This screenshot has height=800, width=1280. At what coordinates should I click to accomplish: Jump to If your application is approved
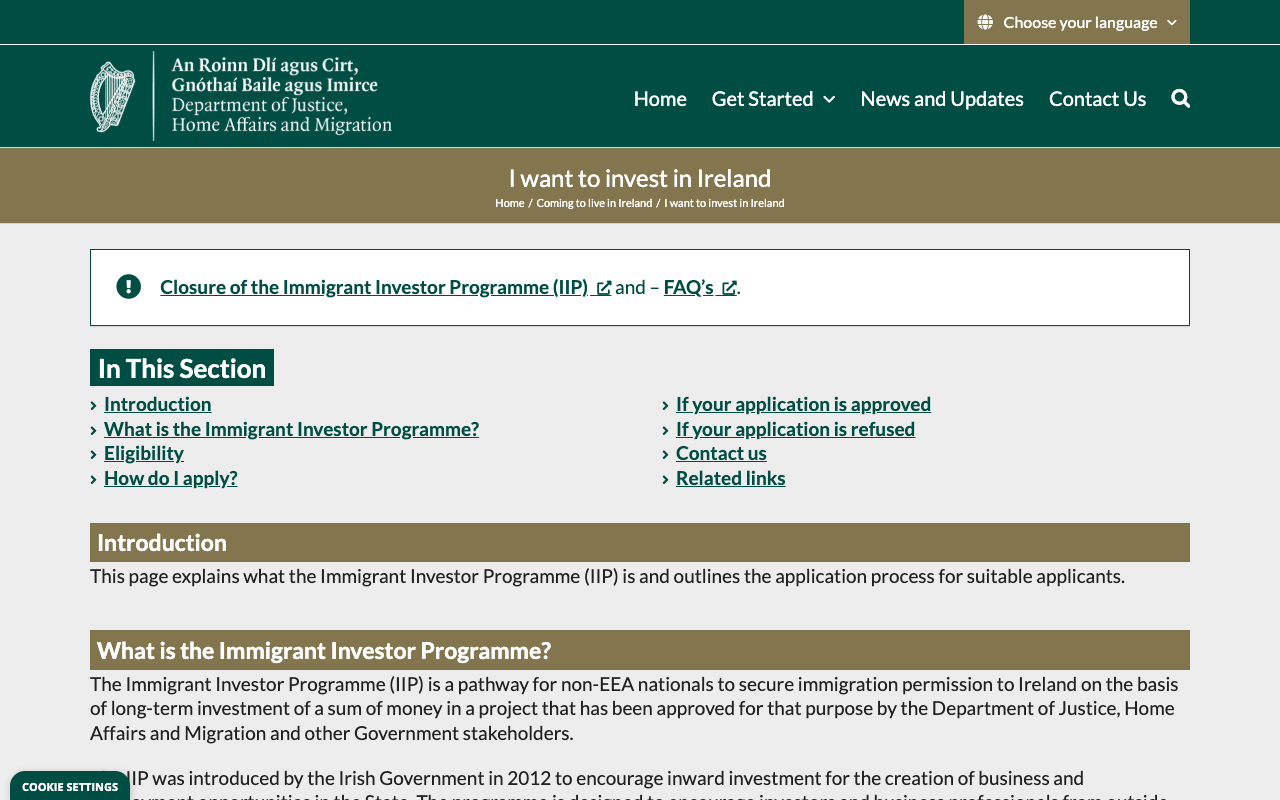[x=803, y=404]
